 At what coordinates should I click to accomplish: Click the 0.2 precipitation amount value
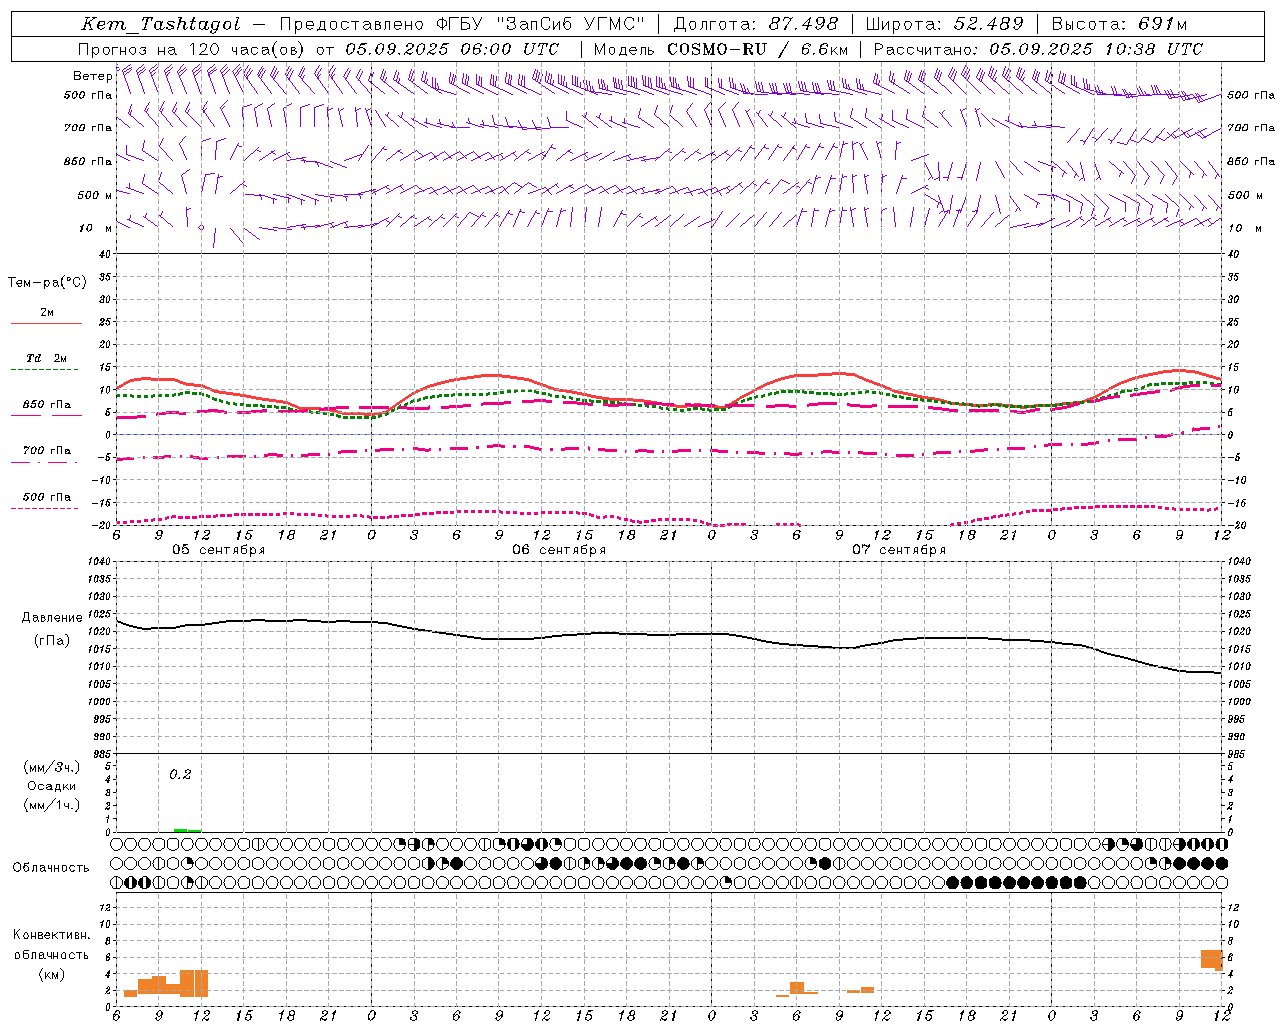tap(180, 774)
